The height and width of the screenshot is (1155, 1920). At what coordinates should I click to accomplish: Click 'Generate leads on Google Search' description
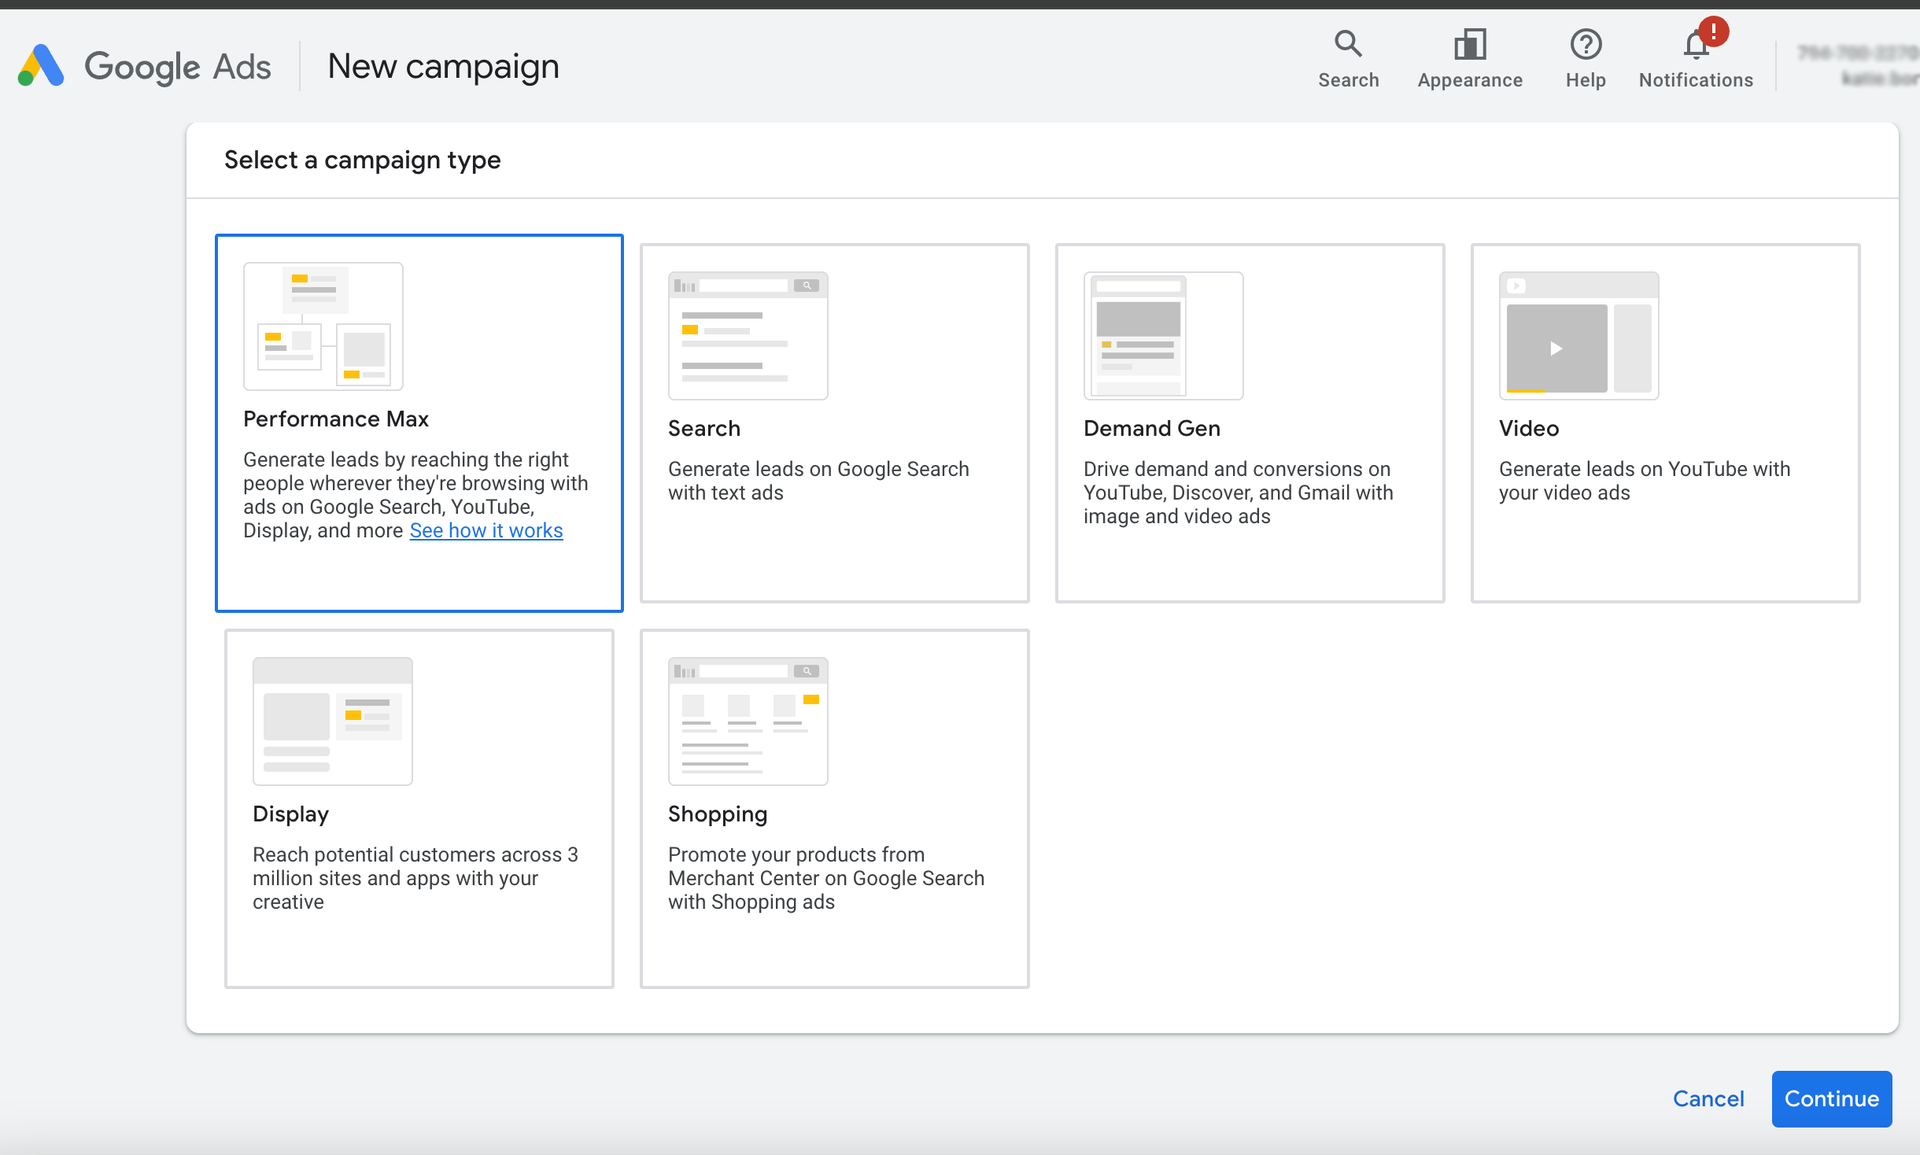(818, 481)
